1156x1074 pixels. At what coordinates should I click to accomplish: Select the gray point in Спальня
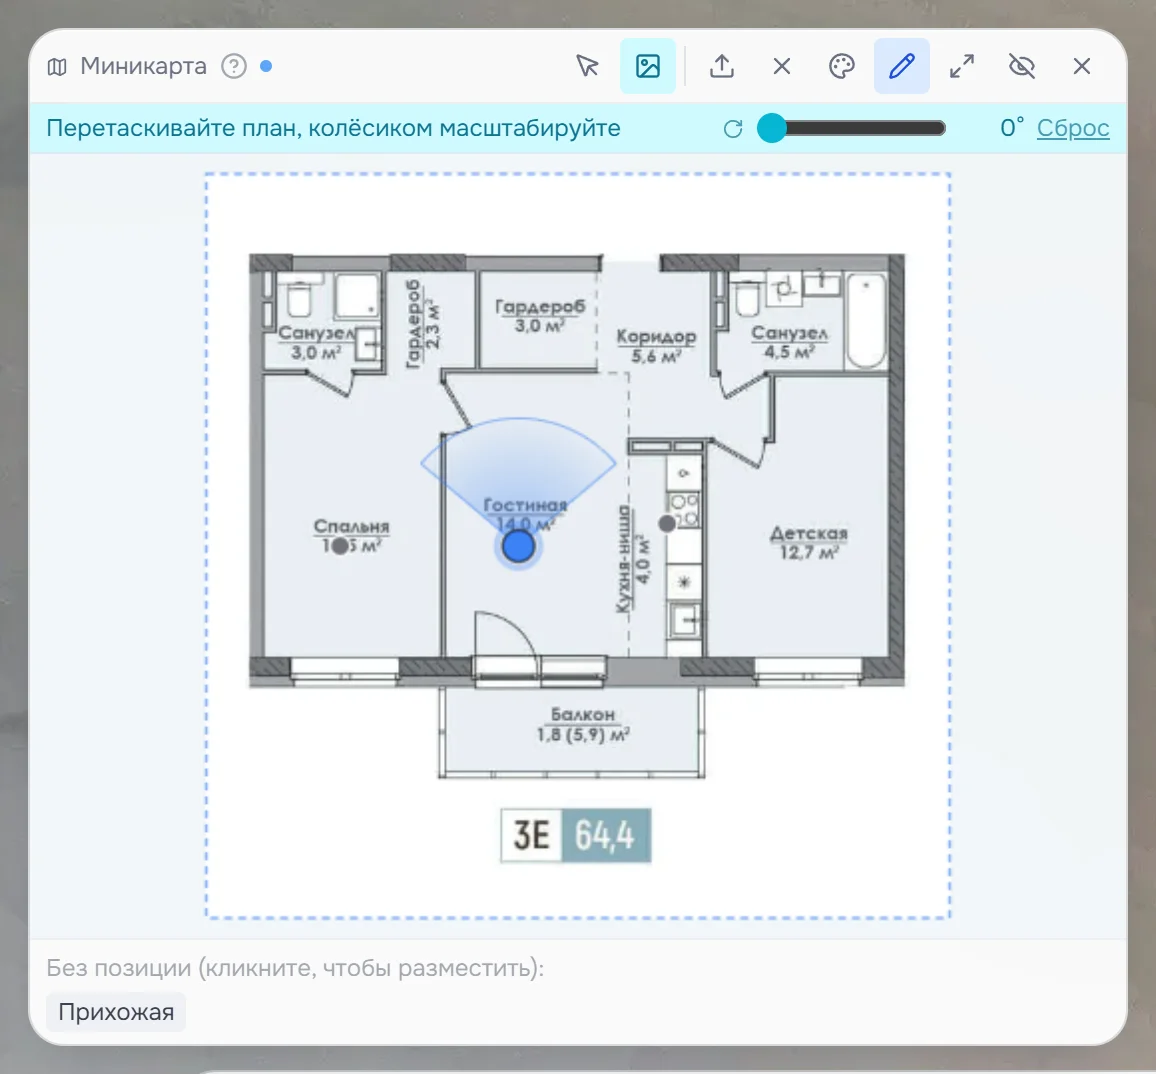340,546
